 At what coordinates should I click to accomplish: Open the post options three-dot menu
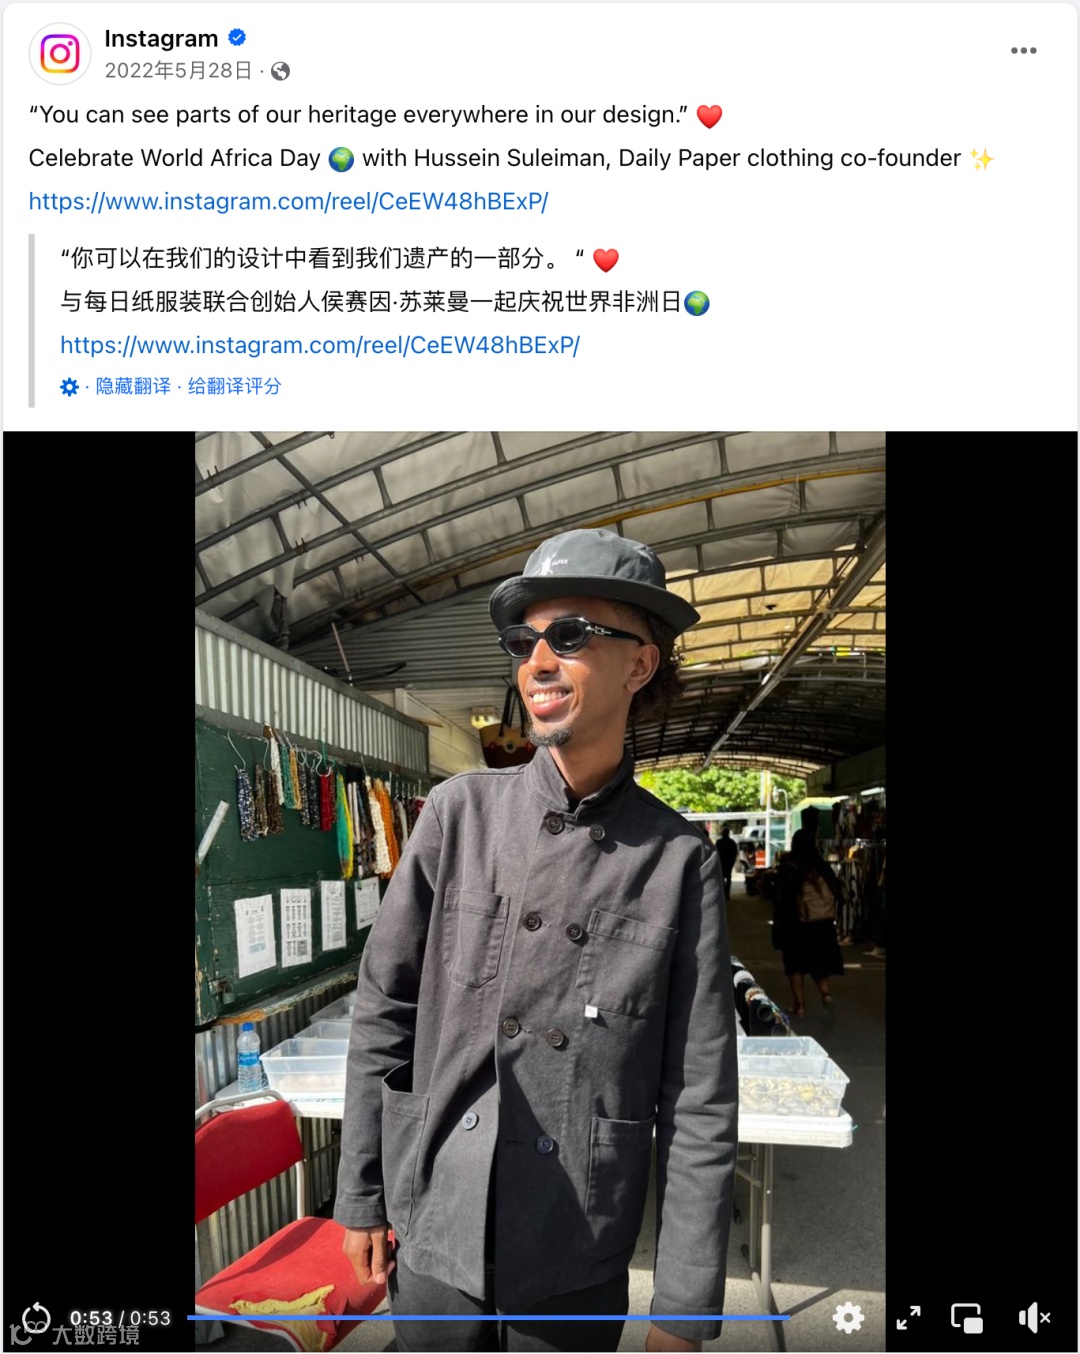[x=1023, y=51]
